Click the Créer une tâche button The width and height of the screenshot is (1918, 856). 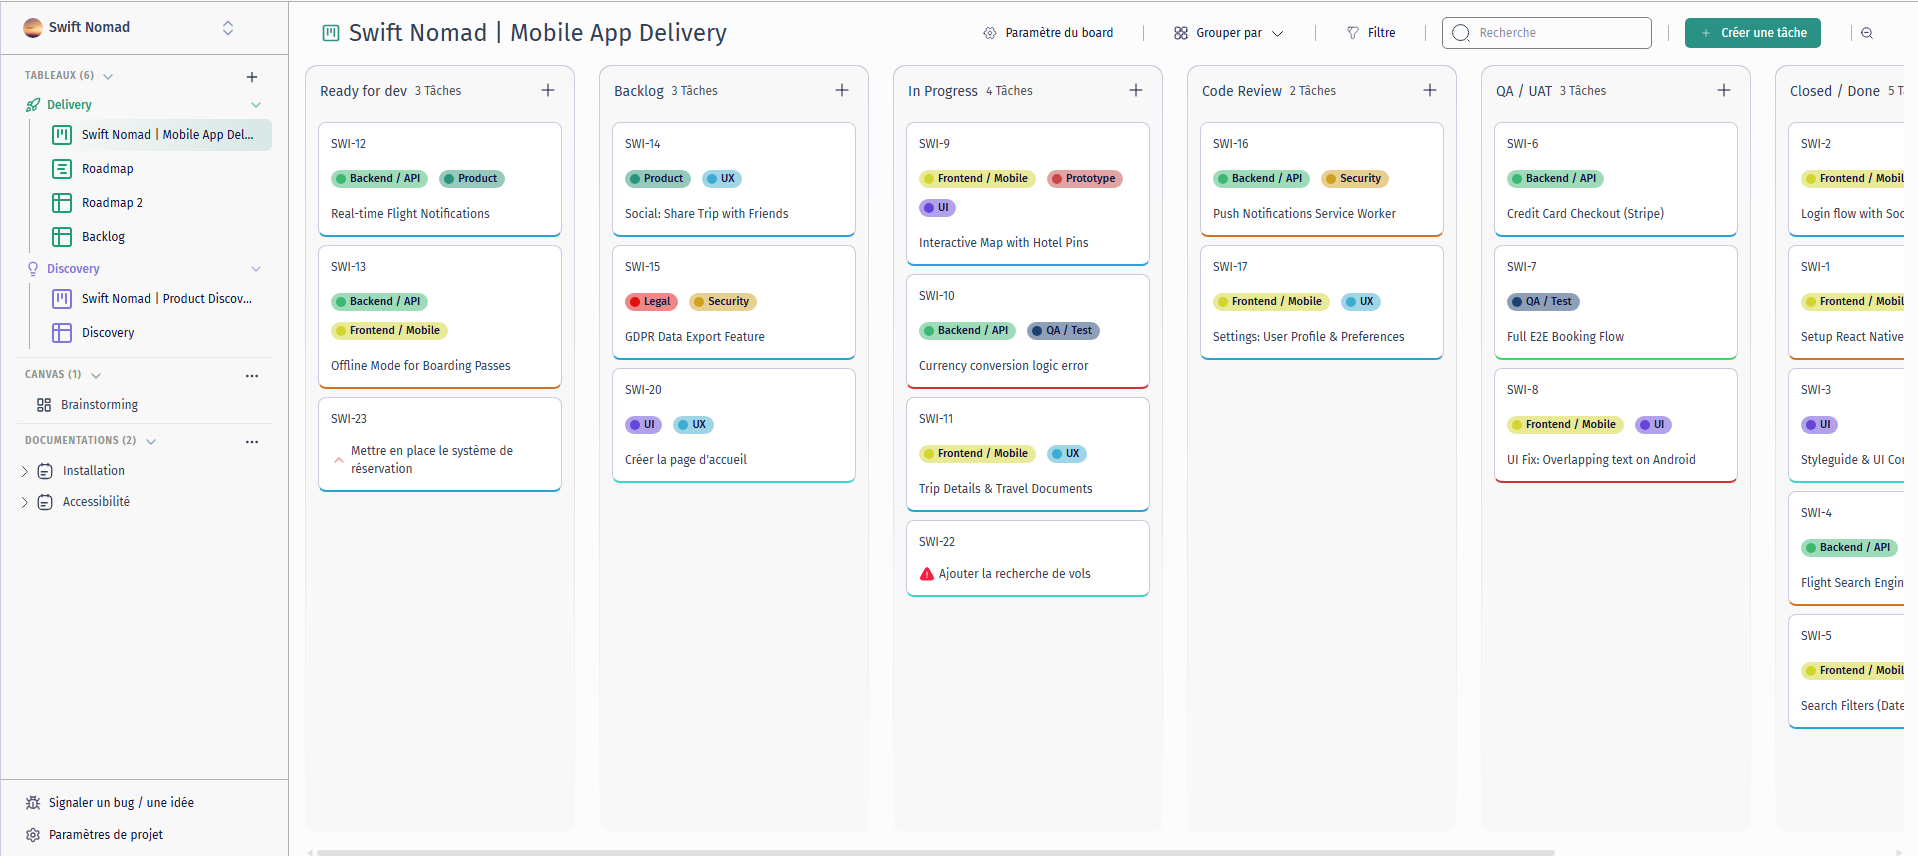(x=1753, y=33)
